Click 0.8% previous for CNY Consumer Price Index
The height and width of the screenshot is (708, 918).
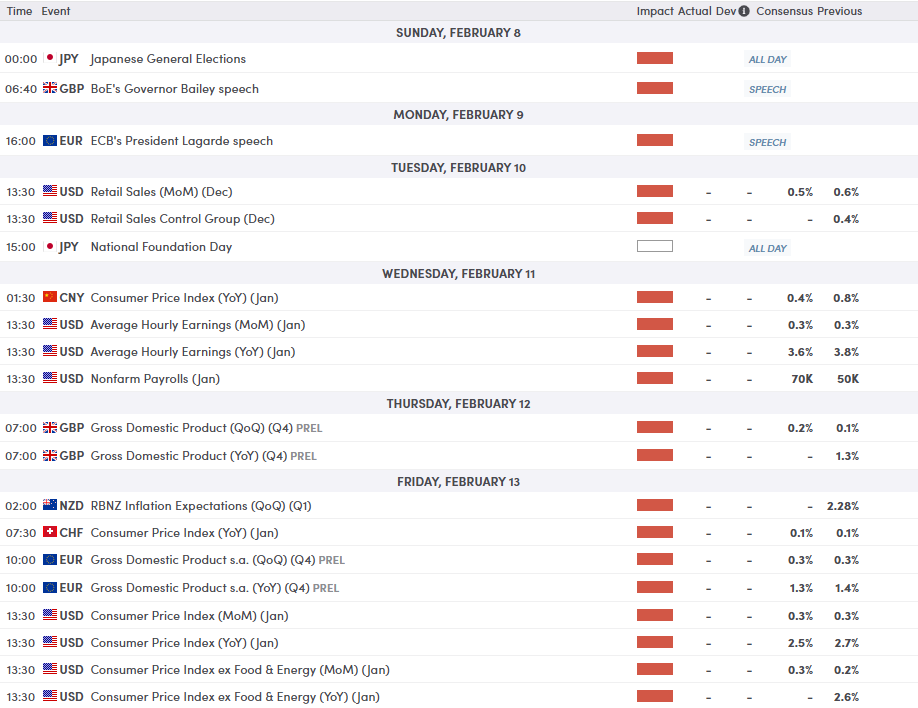(847, 298)
